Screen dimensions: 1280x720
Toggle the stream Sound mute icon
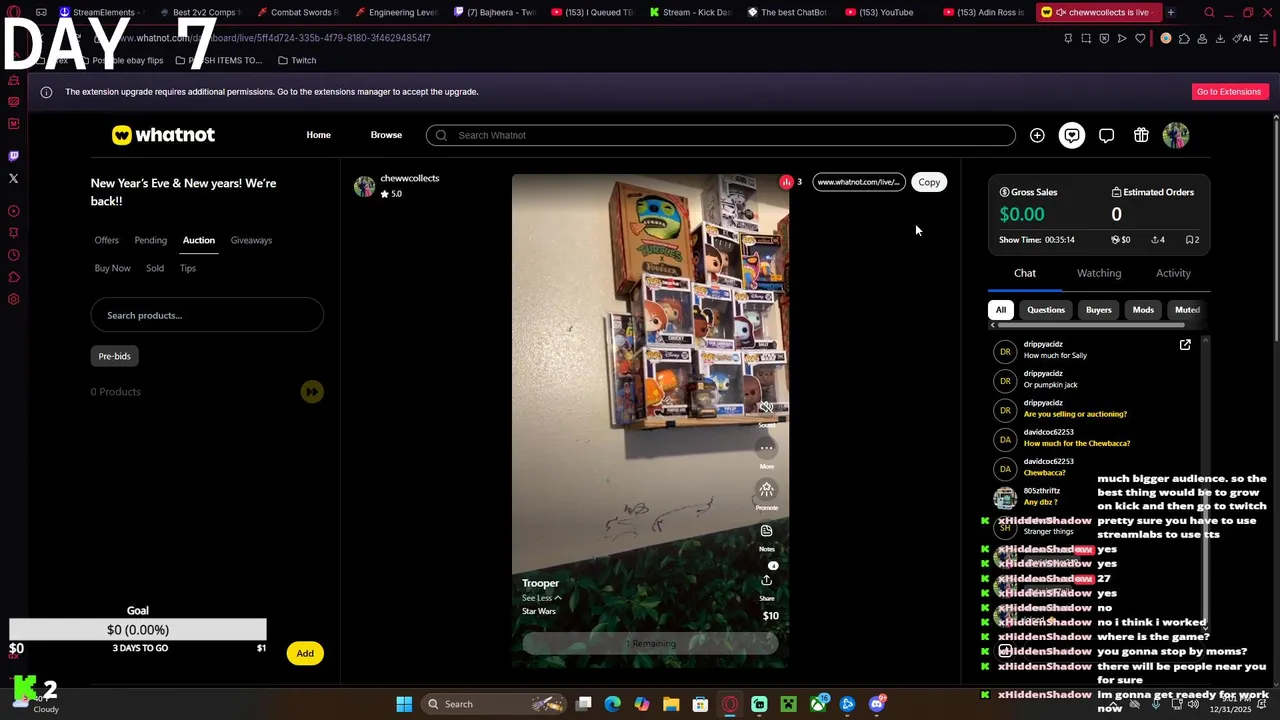pyautogui.click(x=766, y=408)
